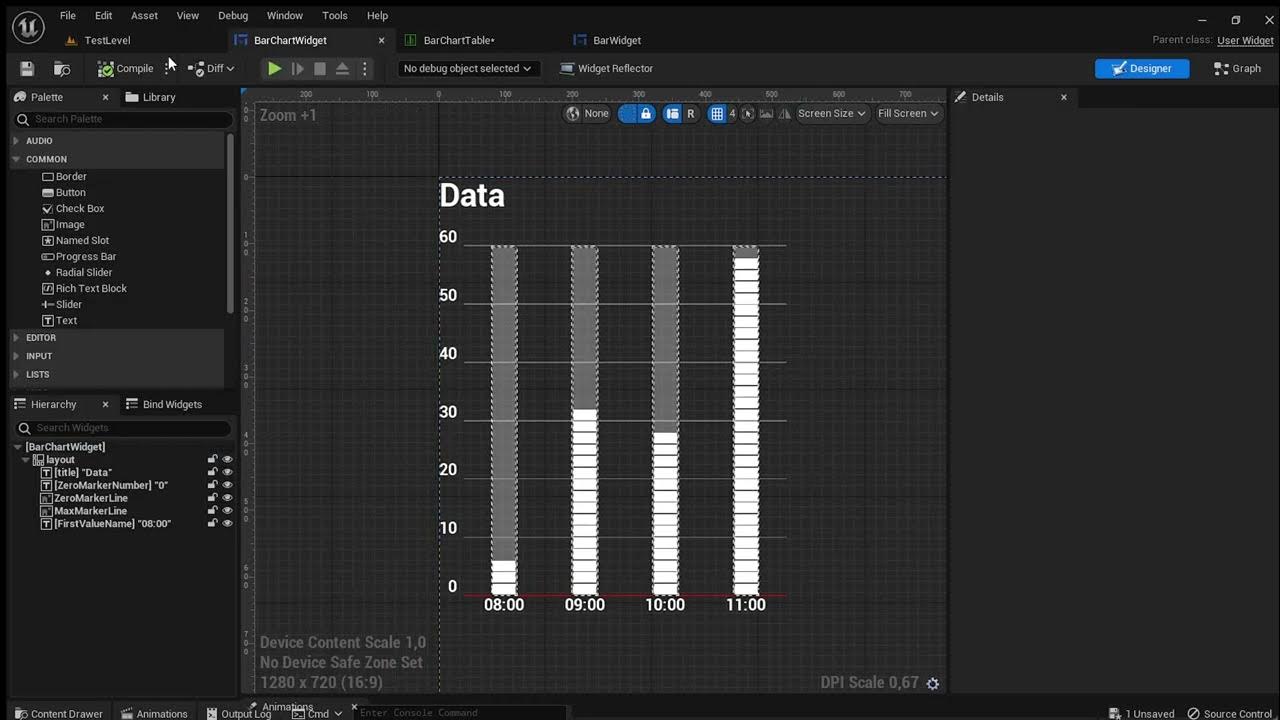
Task: Click the Search Widgets field in Hierarchy
Action: tap(123, 428)
